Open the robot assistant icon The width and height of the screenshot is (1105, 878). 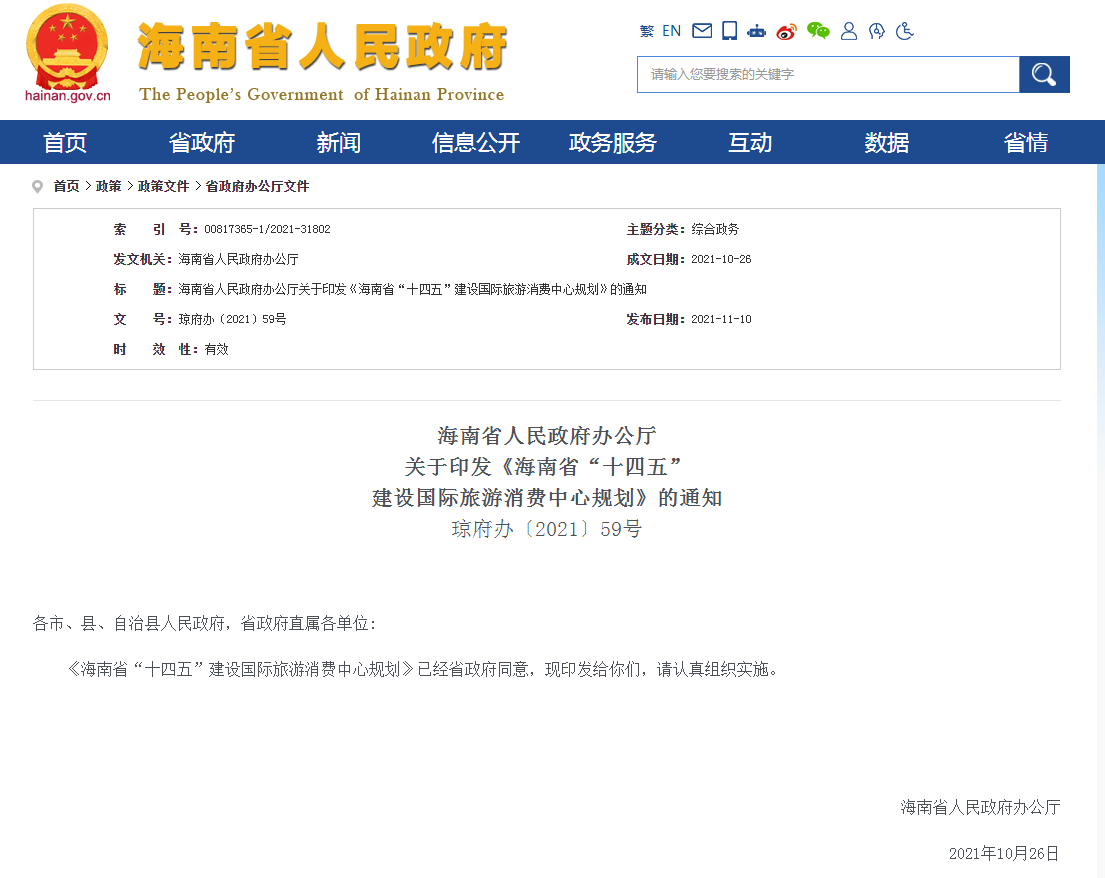(757, 31)
